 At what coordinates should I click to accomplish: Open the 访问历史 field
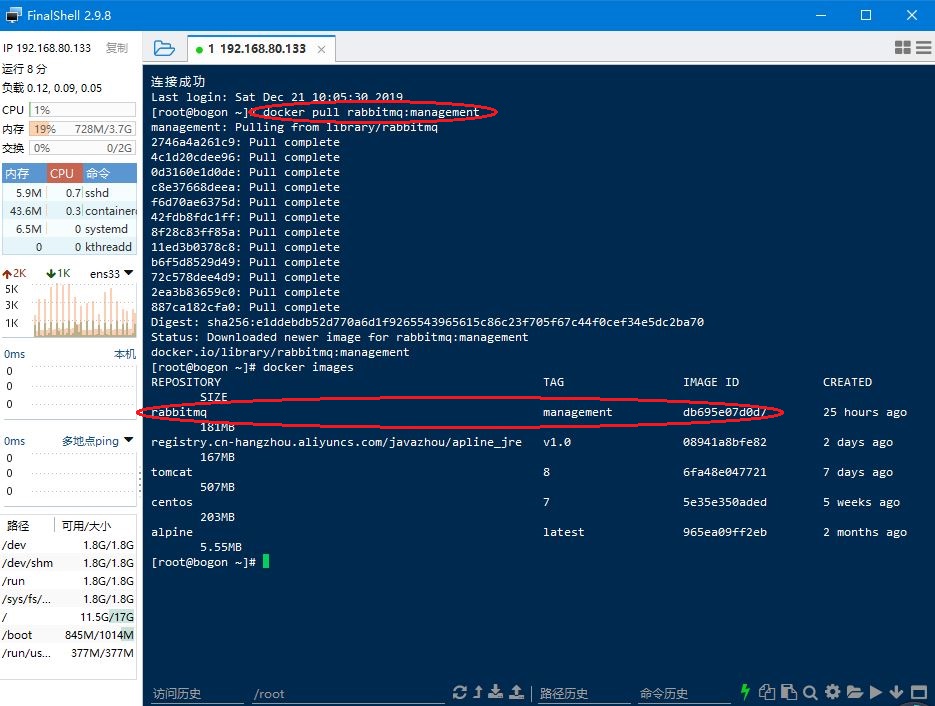tap(197, 693)
